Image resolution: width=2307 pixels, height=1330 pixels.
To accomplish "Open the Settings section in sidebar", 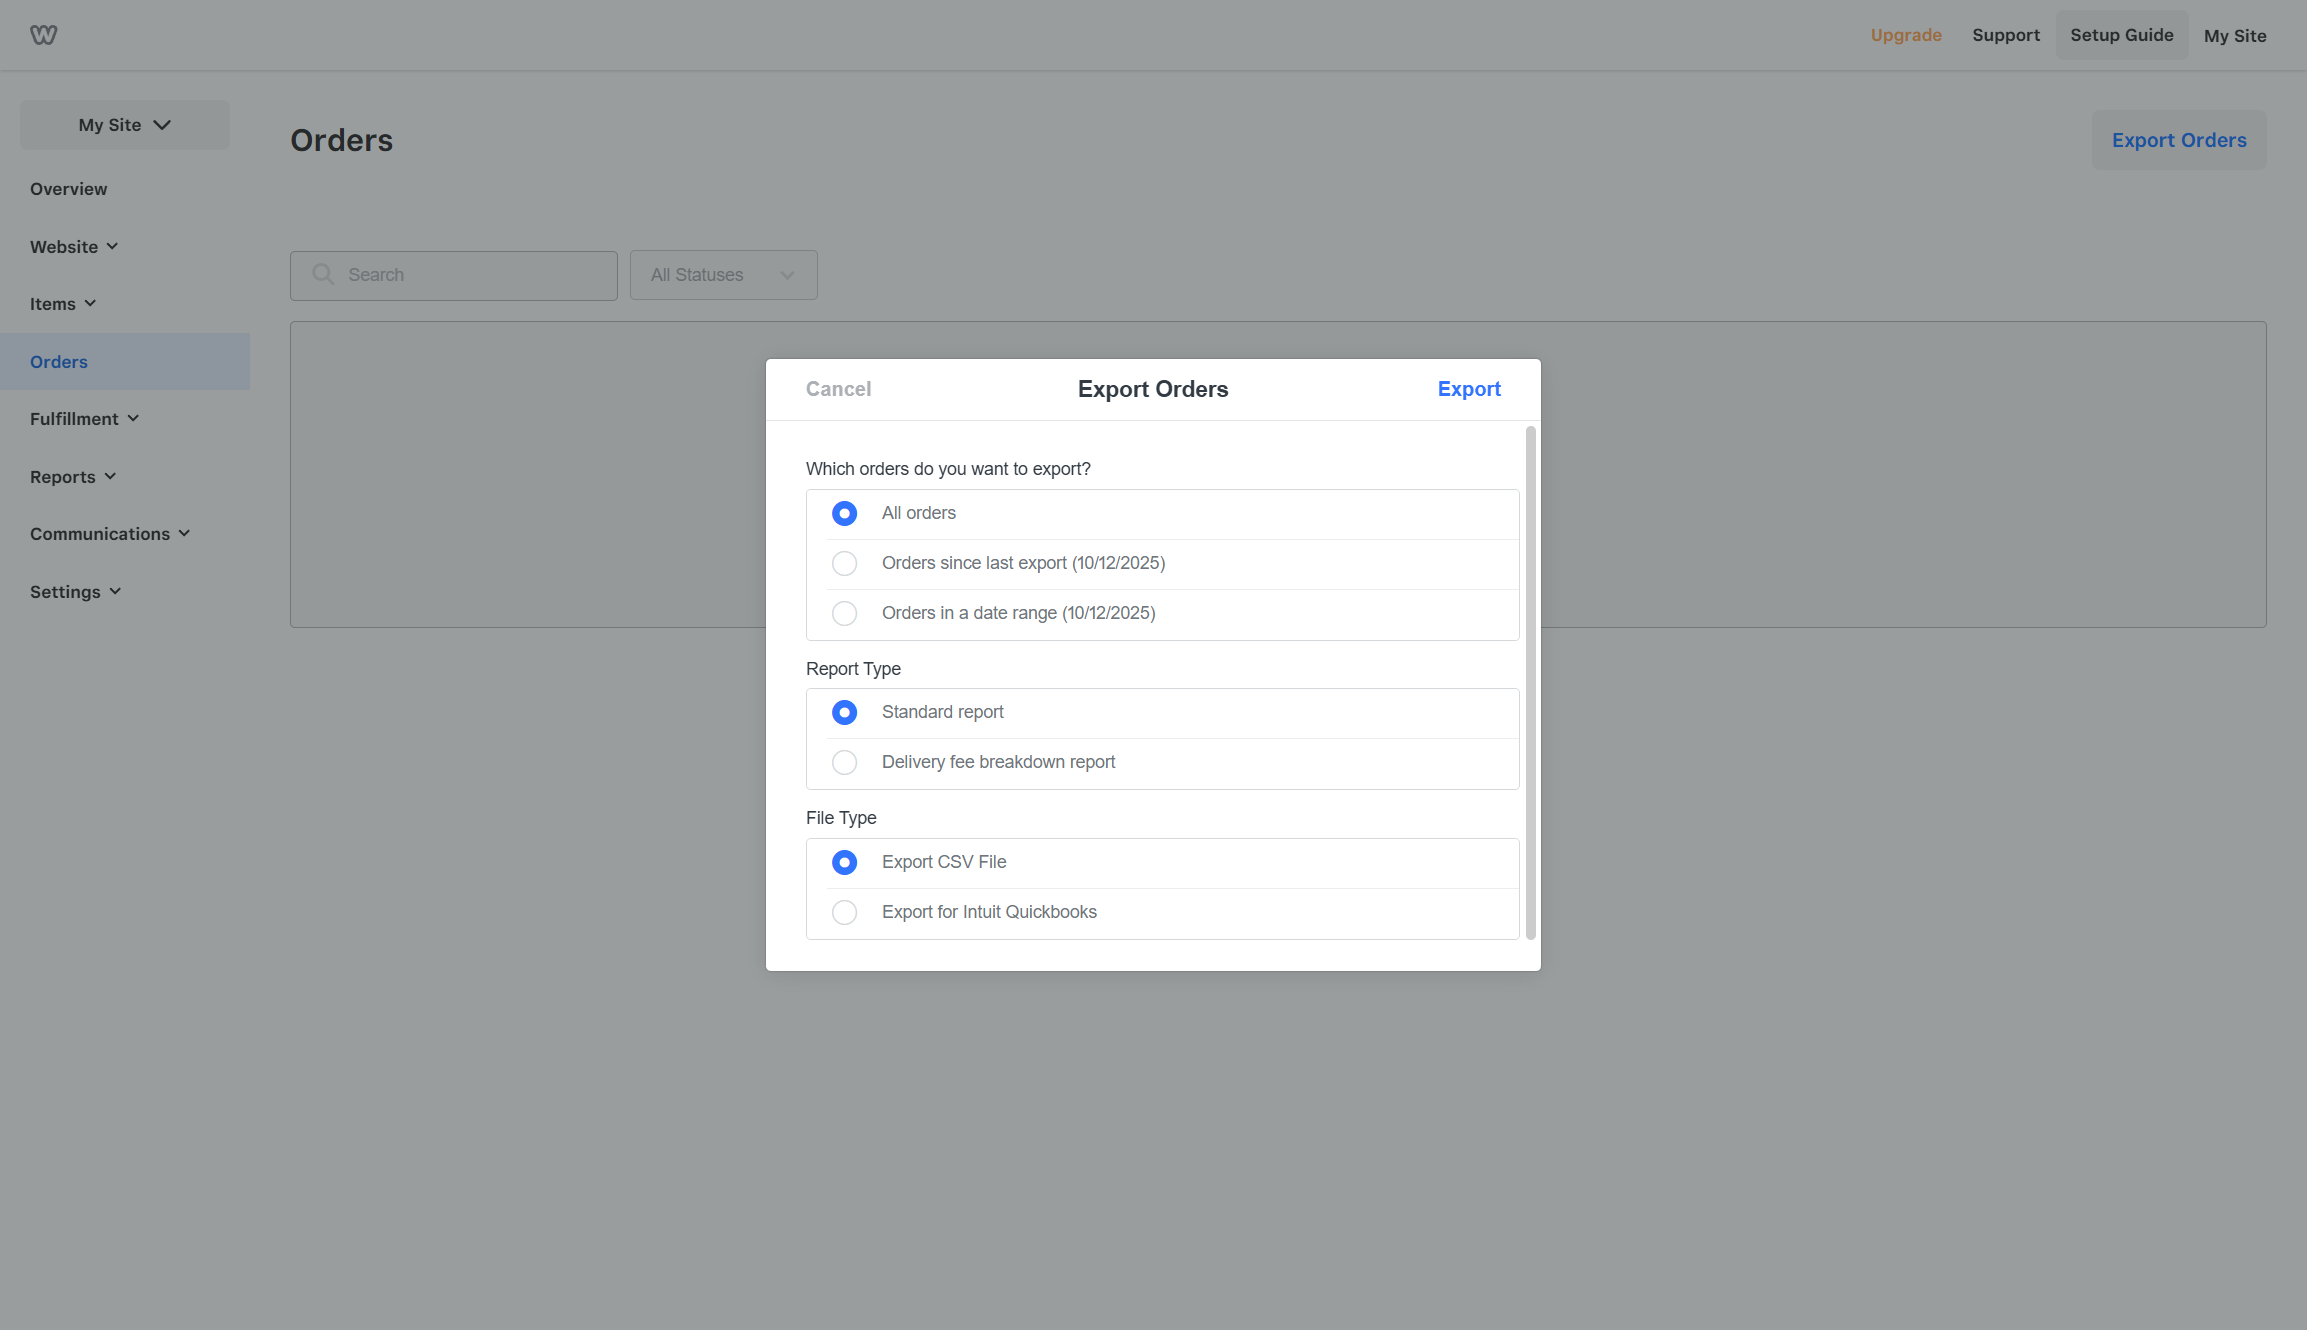I will point(75,591).
